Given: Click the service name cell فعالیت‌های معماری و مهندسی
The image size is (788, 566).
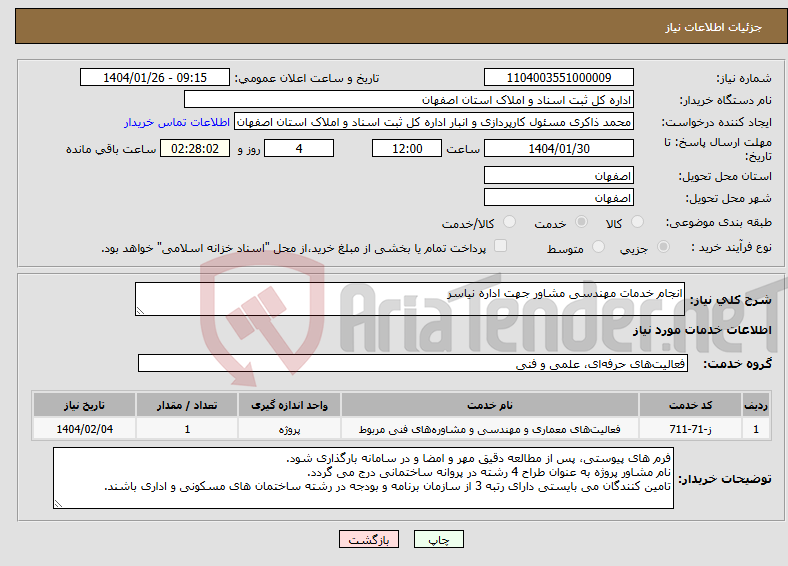Looking at the screenshot, I should pyautogui.click(x=489, y=429).
